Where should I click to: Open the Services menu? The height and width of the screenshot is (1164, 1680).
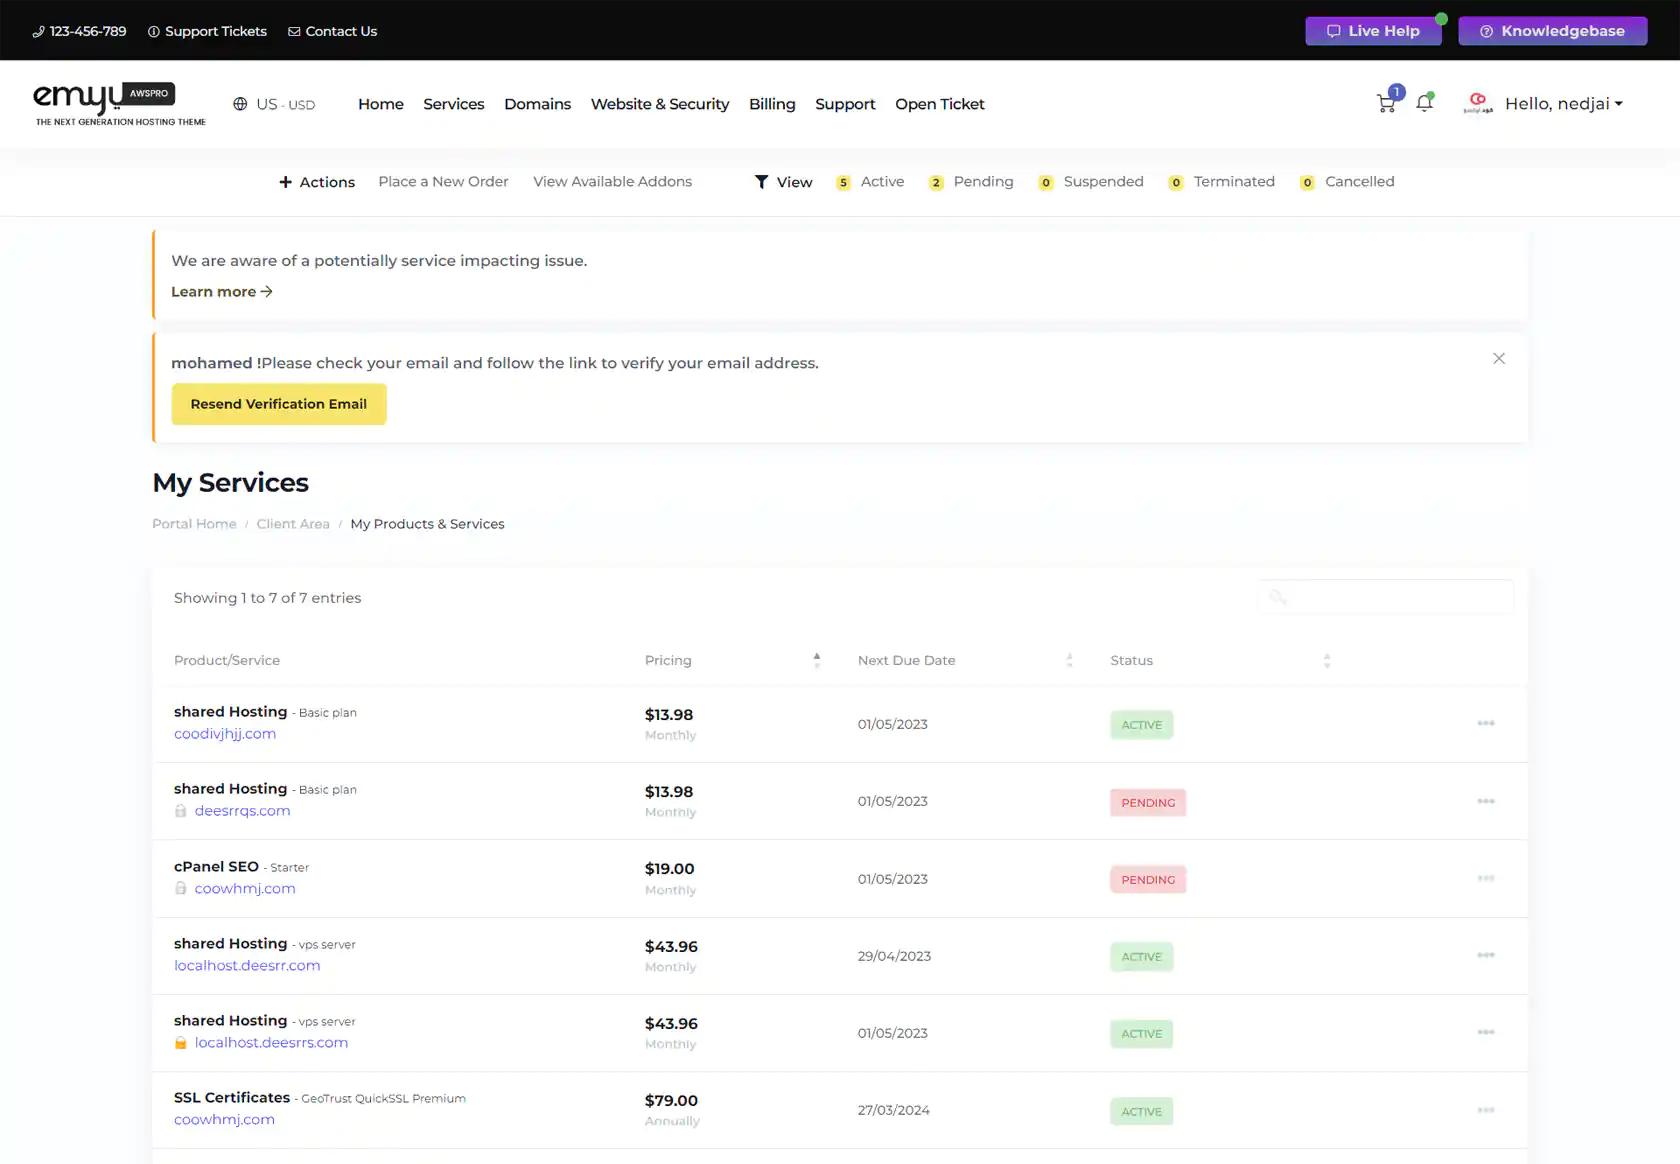tap(453, 104)
